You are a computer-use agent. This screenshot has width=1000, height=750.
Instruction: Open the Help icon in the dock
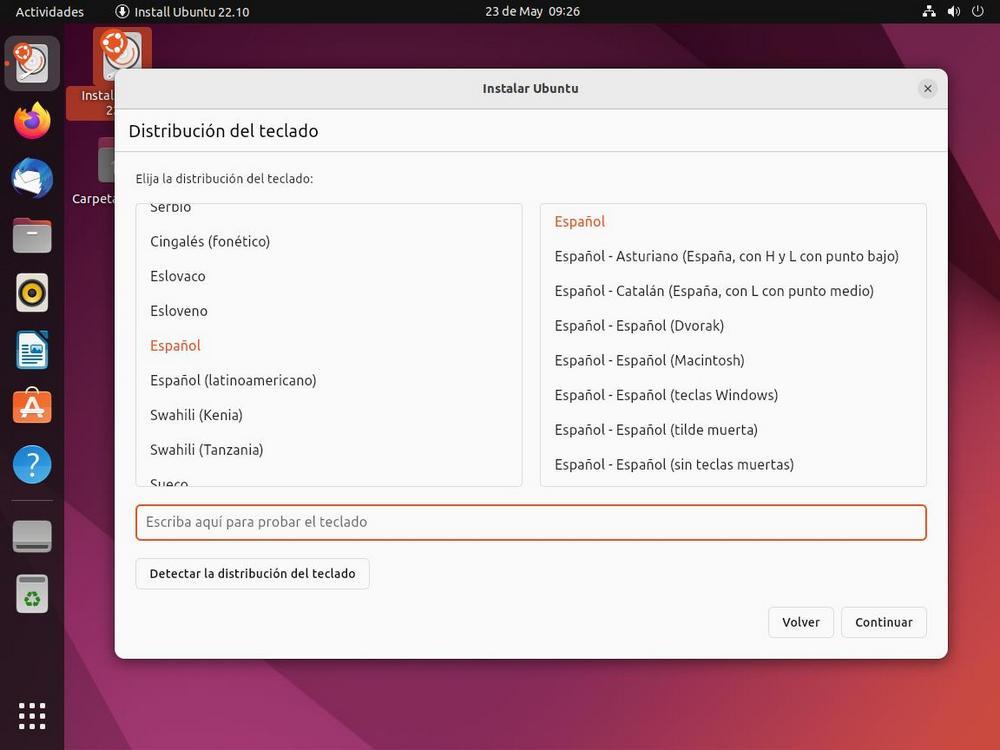32,464
